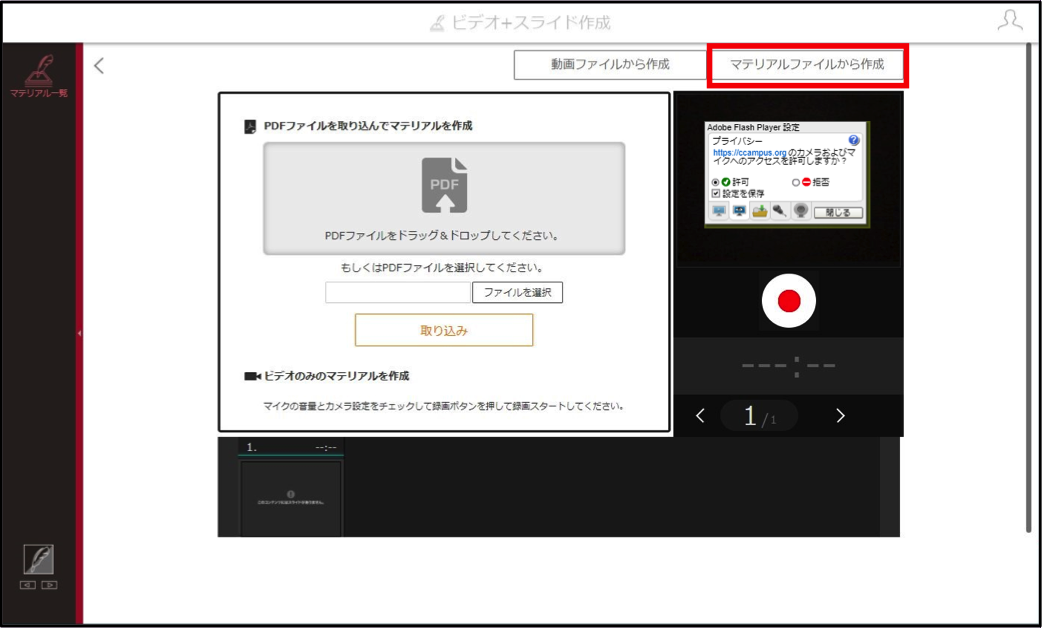Switch to マテリアルファイルから作成 tab
1042x628 pixels.
point(807,64)
